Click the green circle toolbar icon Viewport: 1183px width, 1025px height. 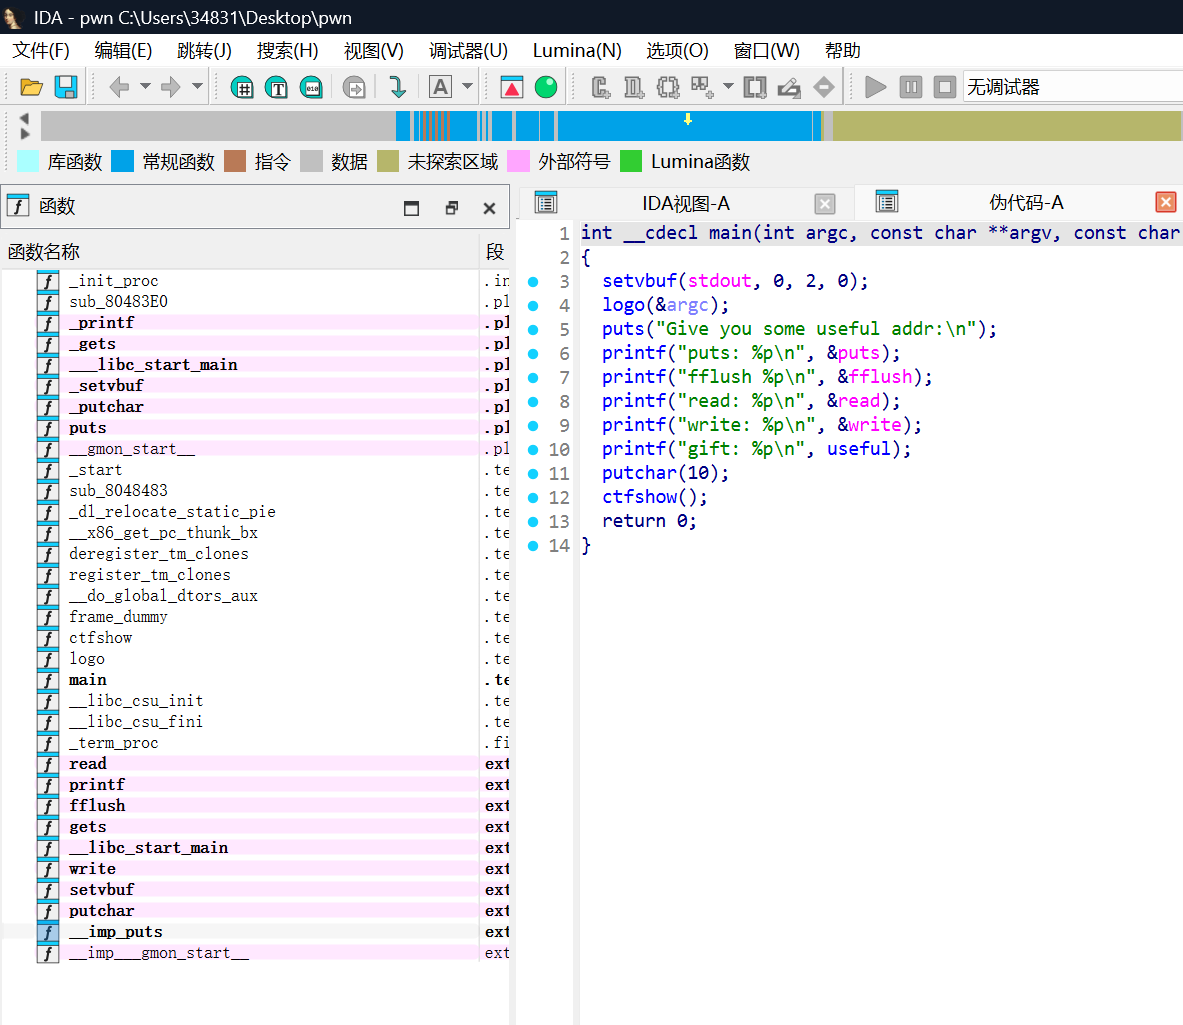tap(545, 87)
